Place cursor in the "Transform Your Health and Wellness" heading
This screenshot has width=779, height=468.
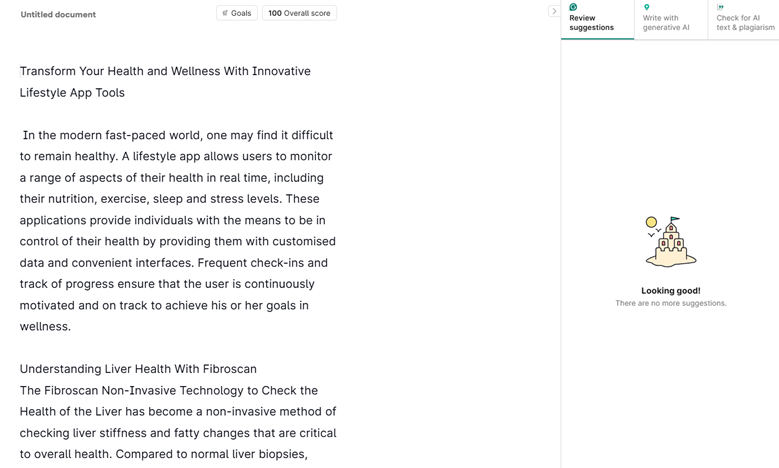tap(165, 71)
